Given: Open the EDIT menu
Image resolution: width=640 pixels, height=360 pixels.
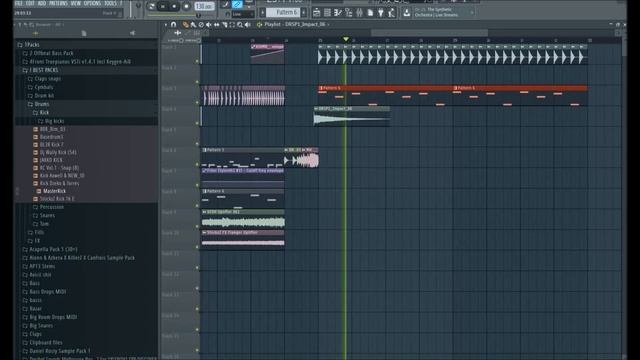Looking at the screenshot, I should [x=30, y=3].
